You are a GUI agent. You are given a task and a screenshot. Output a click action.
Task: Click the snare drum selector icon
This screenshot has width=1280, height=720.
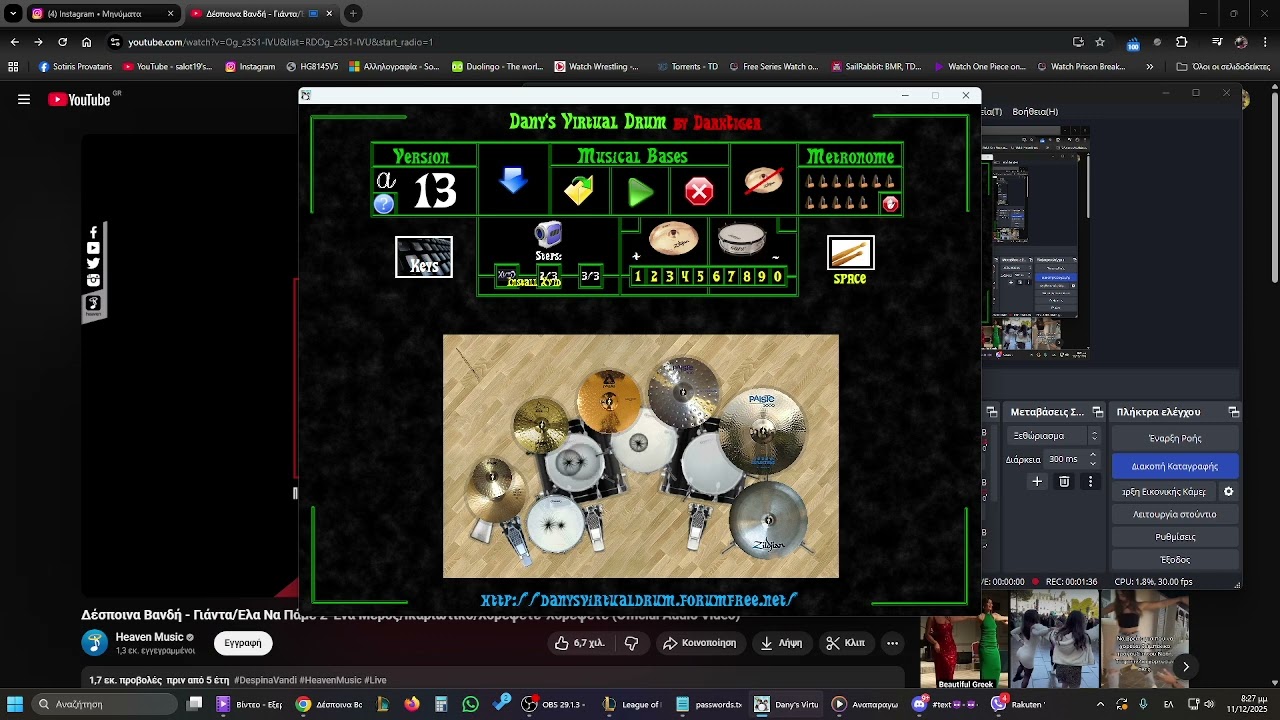742,240
